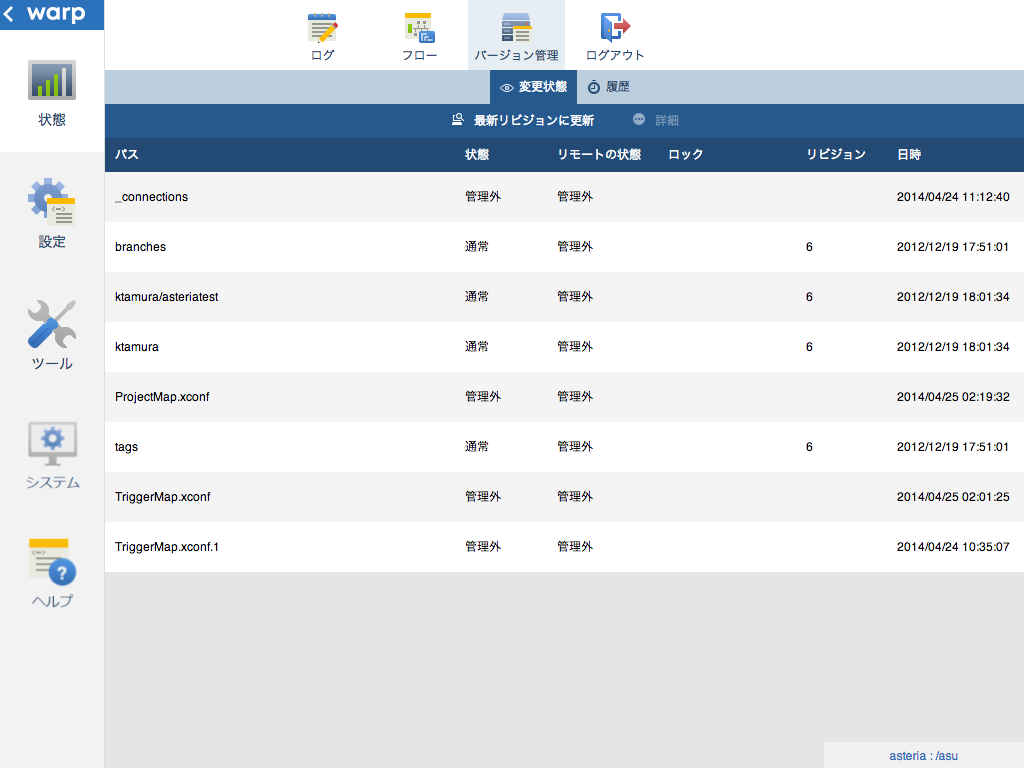Sort by the ロック column header
The image size is (1024, 768).
tap(686, 154)
